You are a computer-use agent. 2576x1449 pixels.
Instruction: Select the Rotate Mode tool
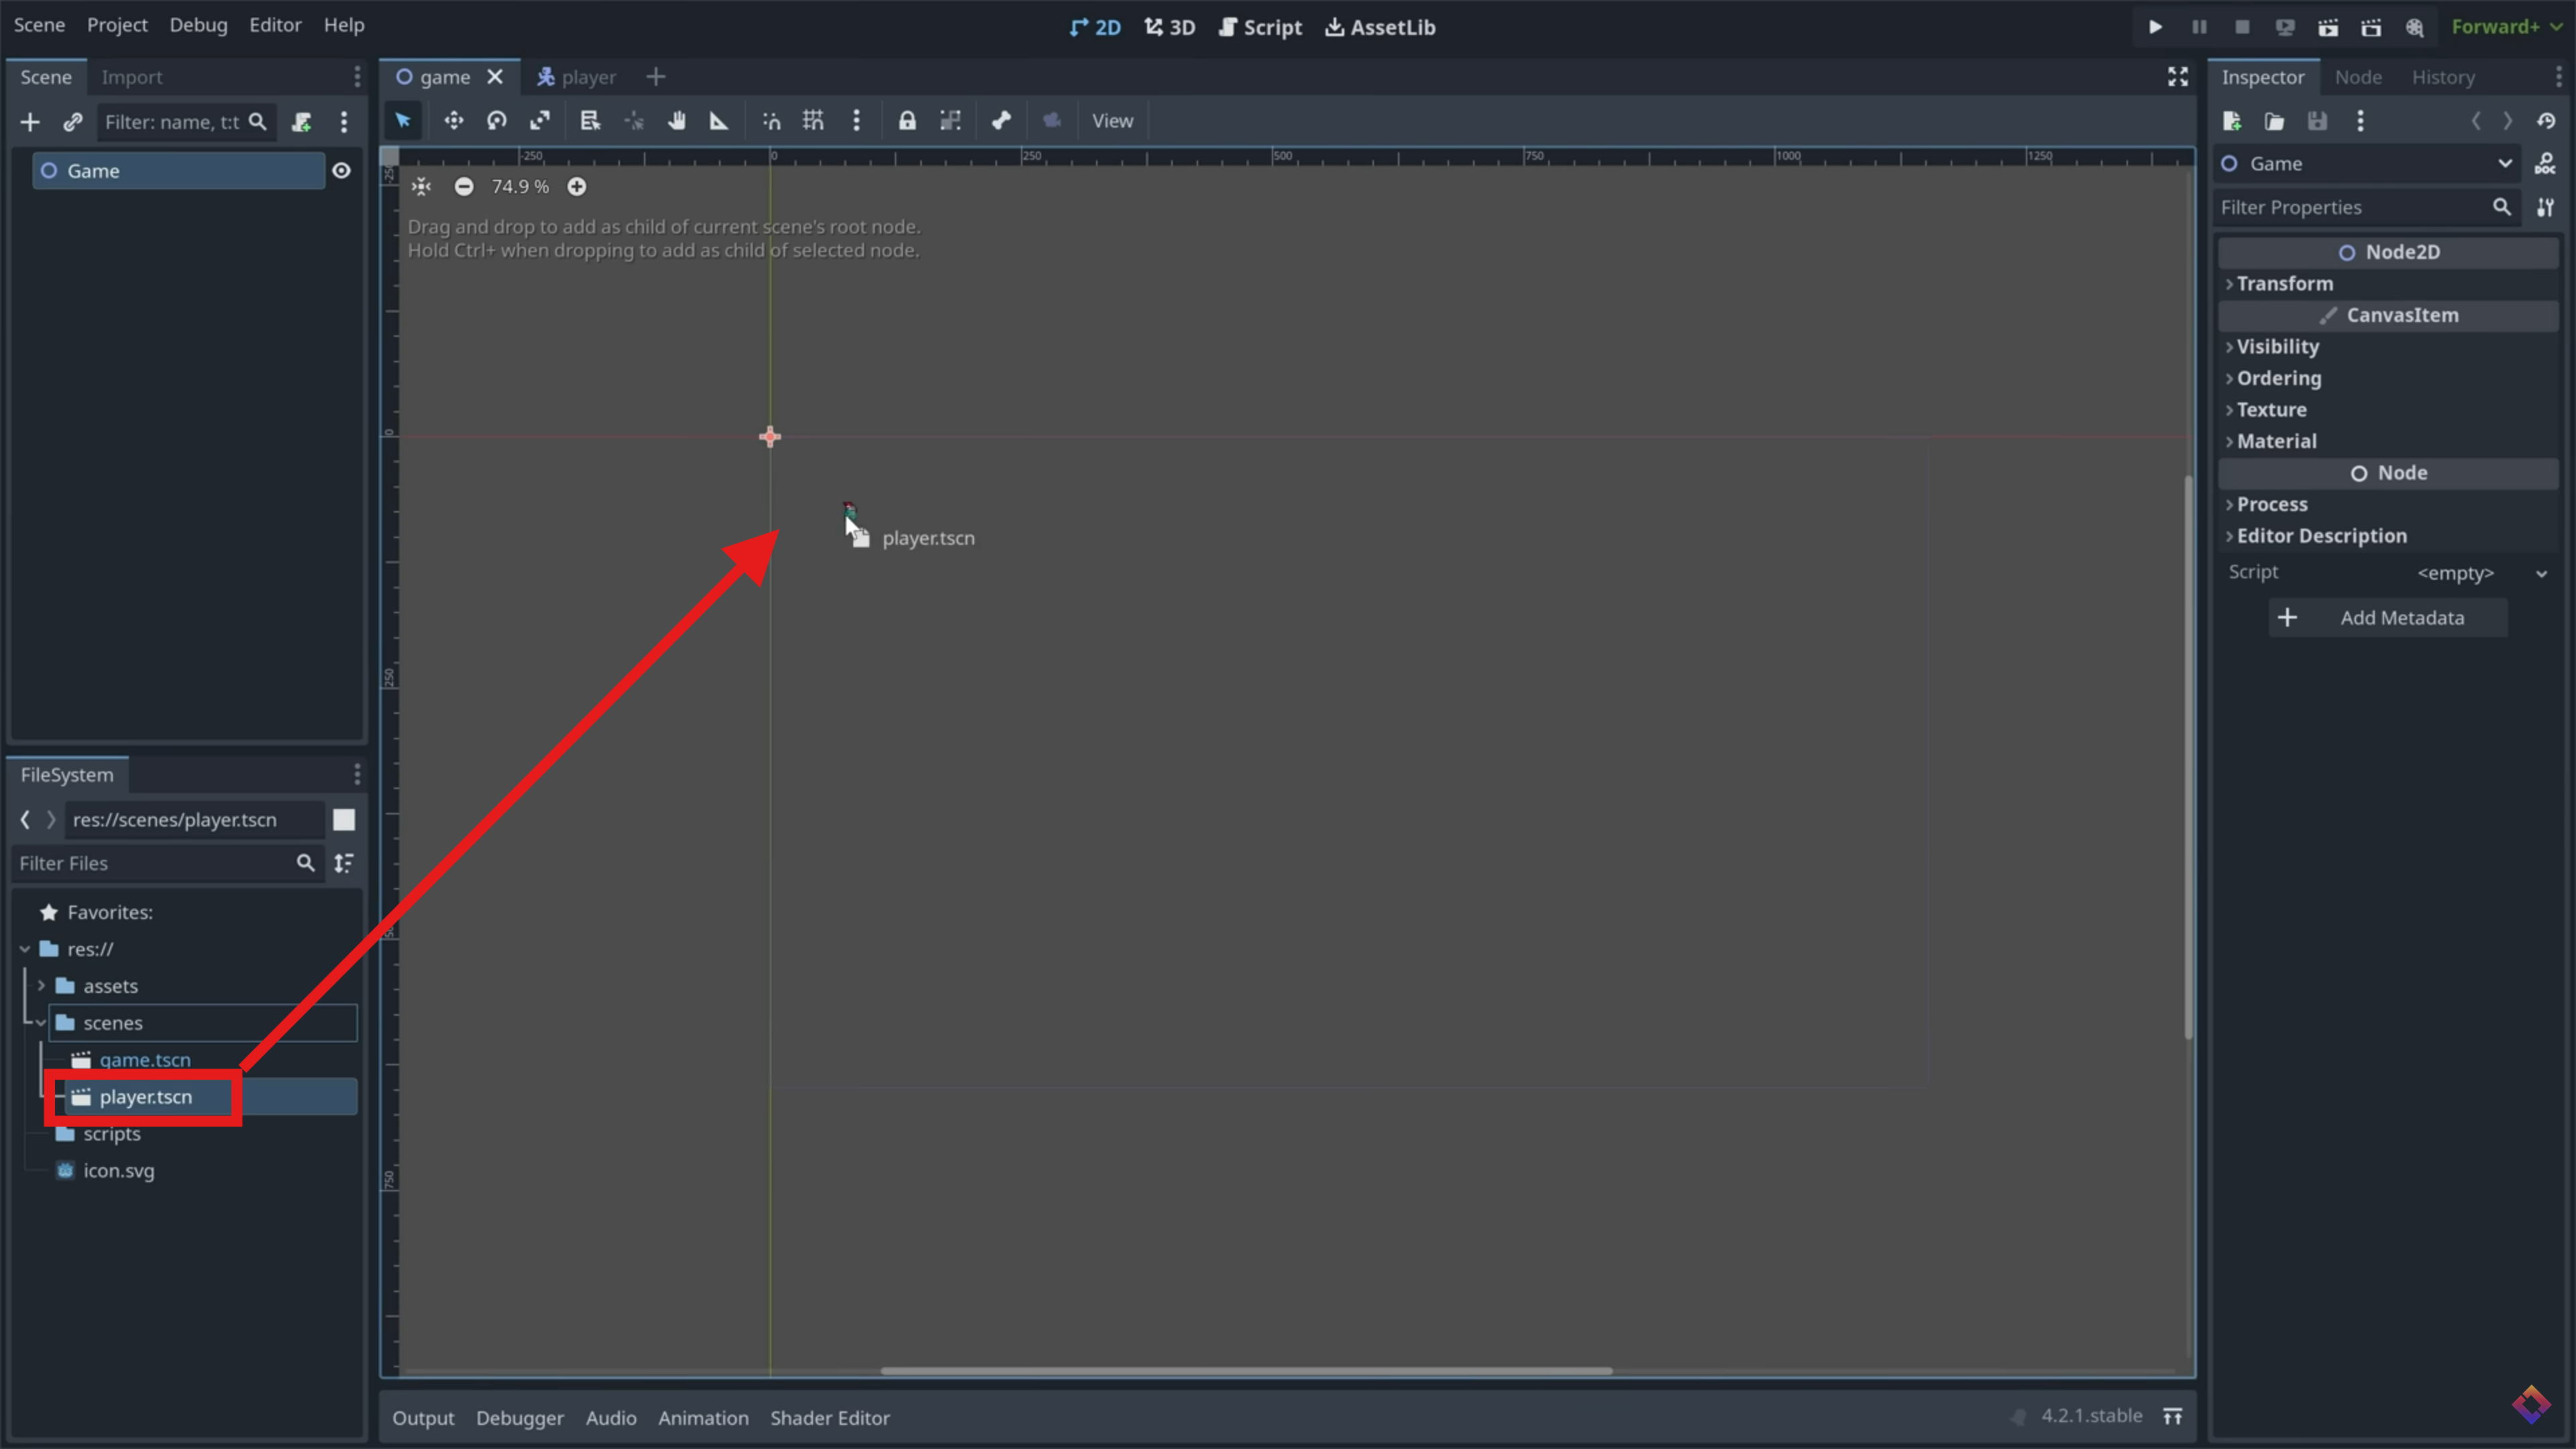[497, 121]
